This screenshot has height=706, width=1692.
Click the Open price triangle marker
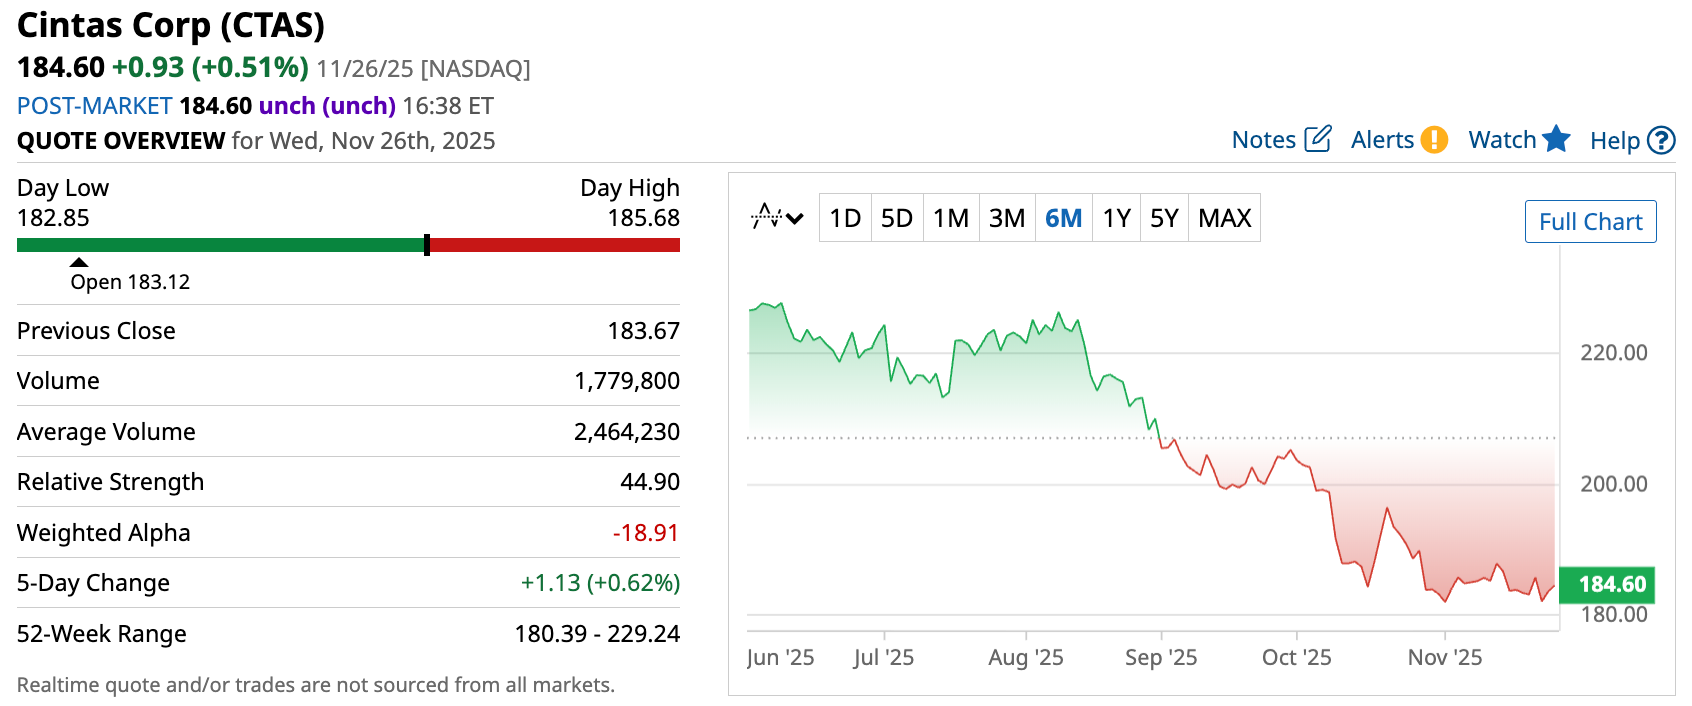pyautogui.click(x=79, y=263)
